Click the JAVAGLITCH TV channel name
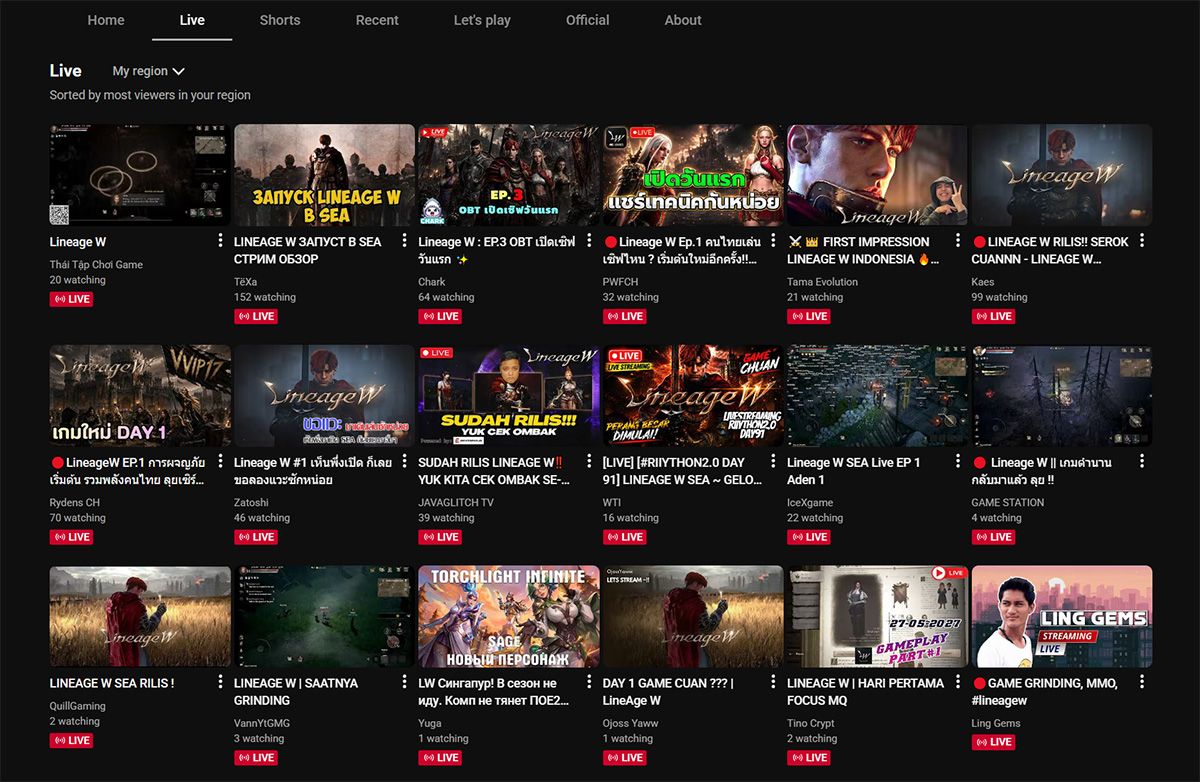 (456, 503)
